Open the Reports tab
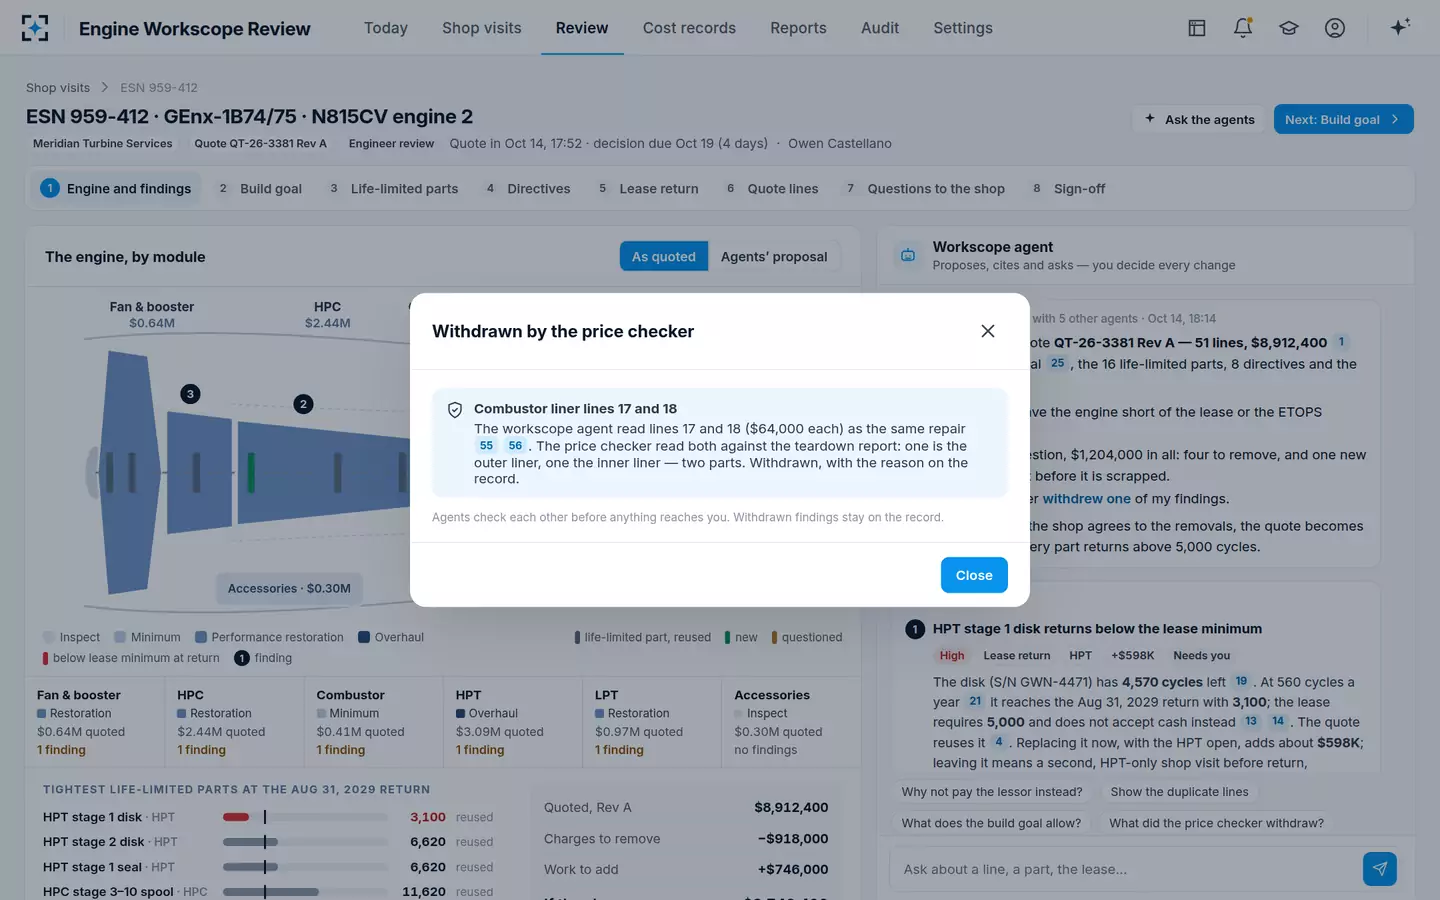 click(798, 28)
